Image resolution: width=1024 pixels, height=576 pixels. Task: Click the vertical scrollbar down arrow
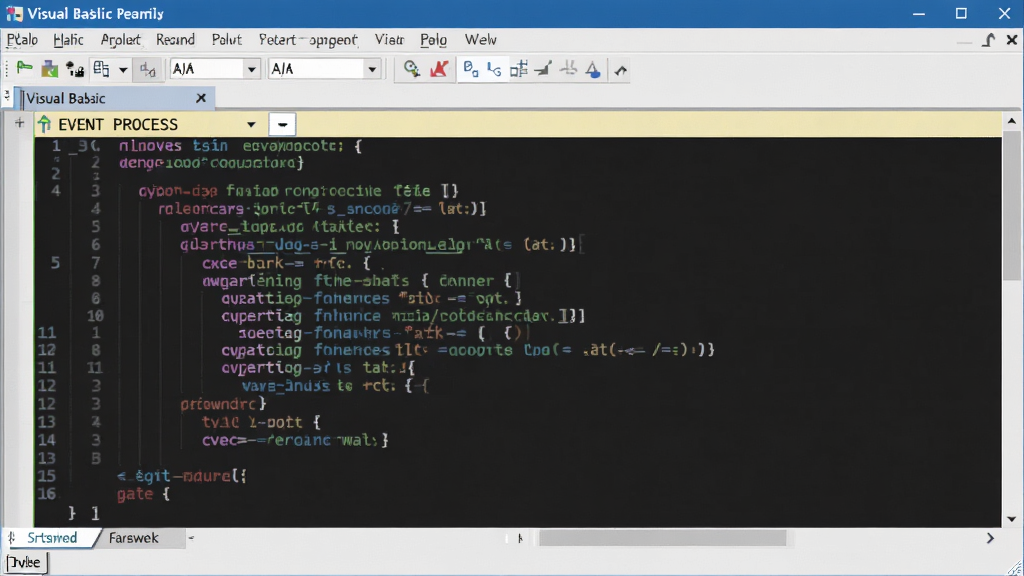[x=1012, y=519]
